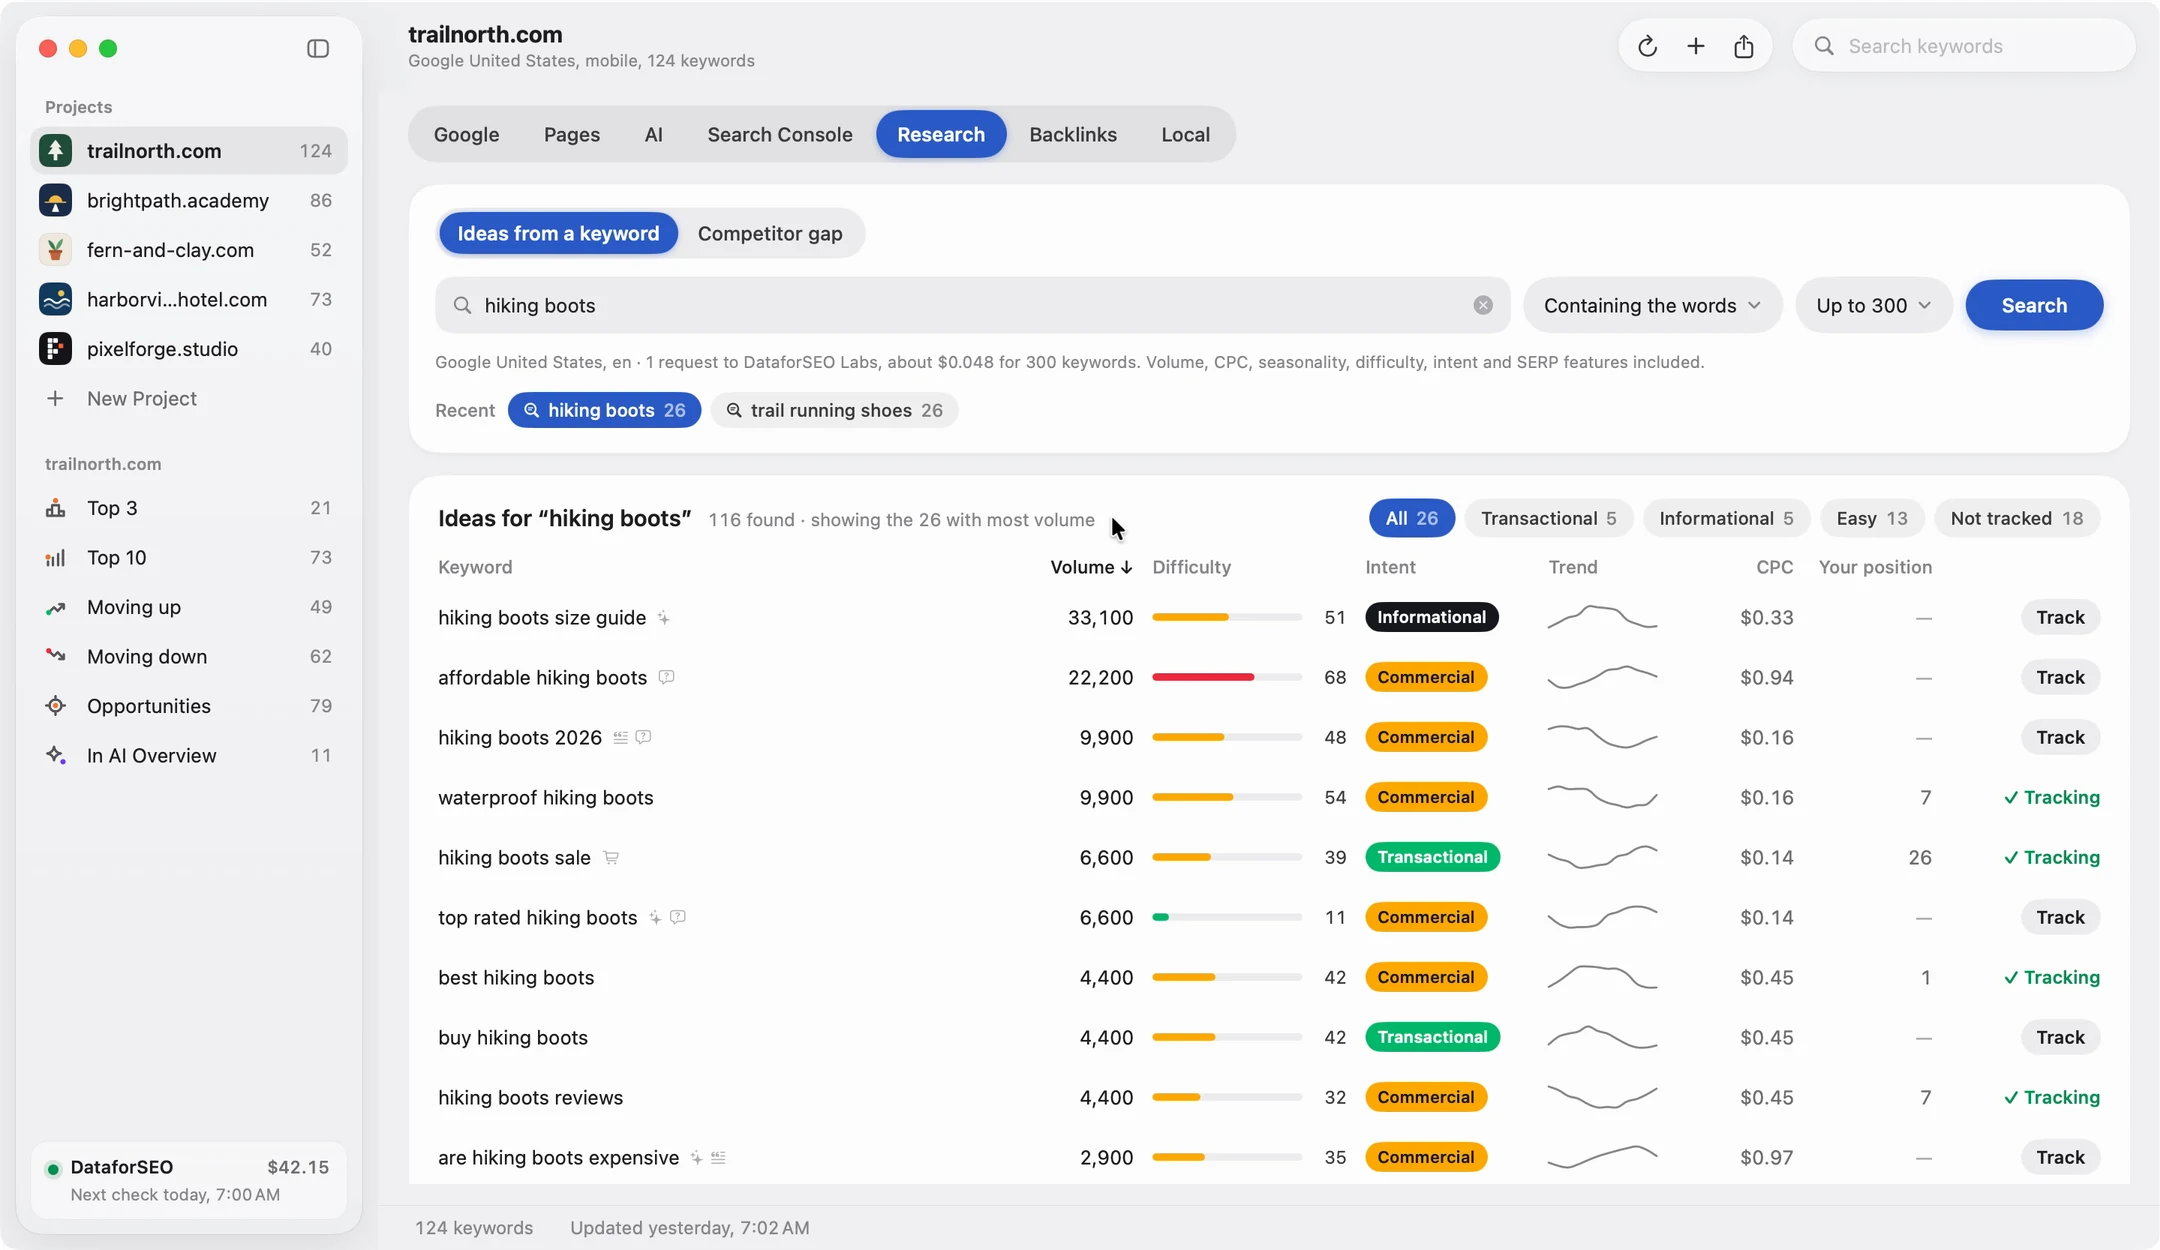Open the Opportunities target icon
The image size is (2160, 1250).
(55, 706)
